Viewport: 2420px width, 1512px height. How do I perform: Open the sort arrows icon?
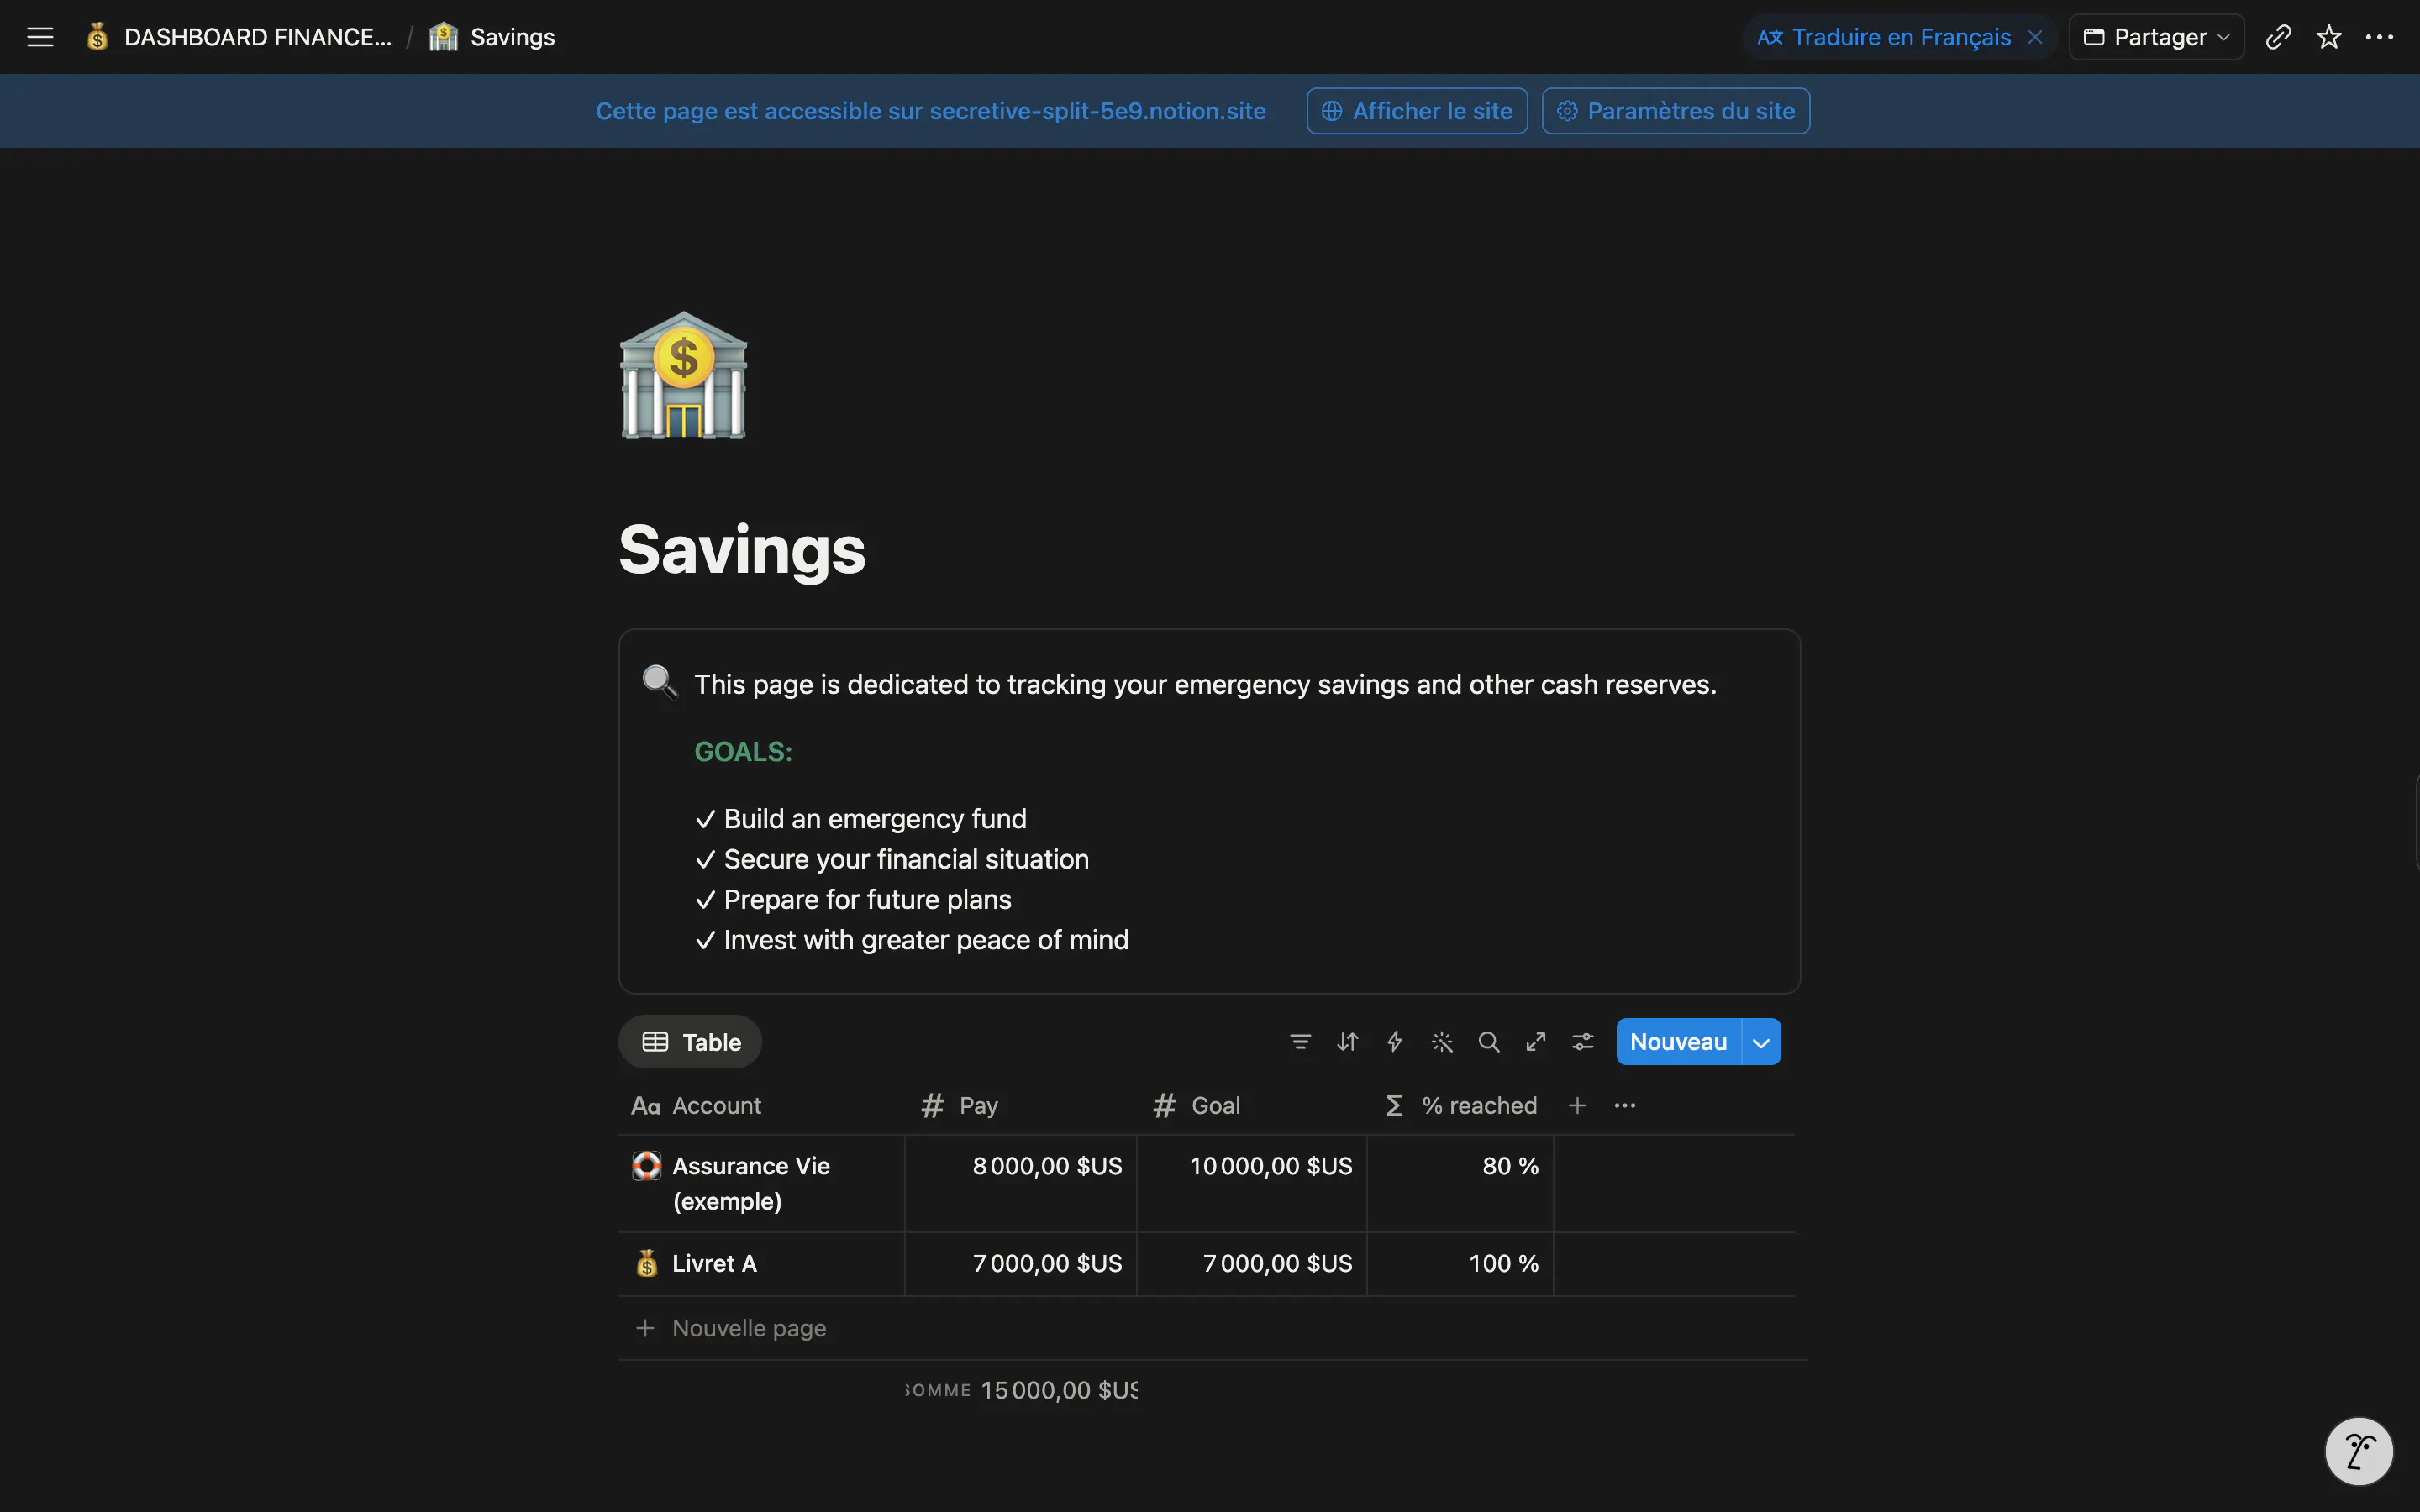tap(1347, 1042)
